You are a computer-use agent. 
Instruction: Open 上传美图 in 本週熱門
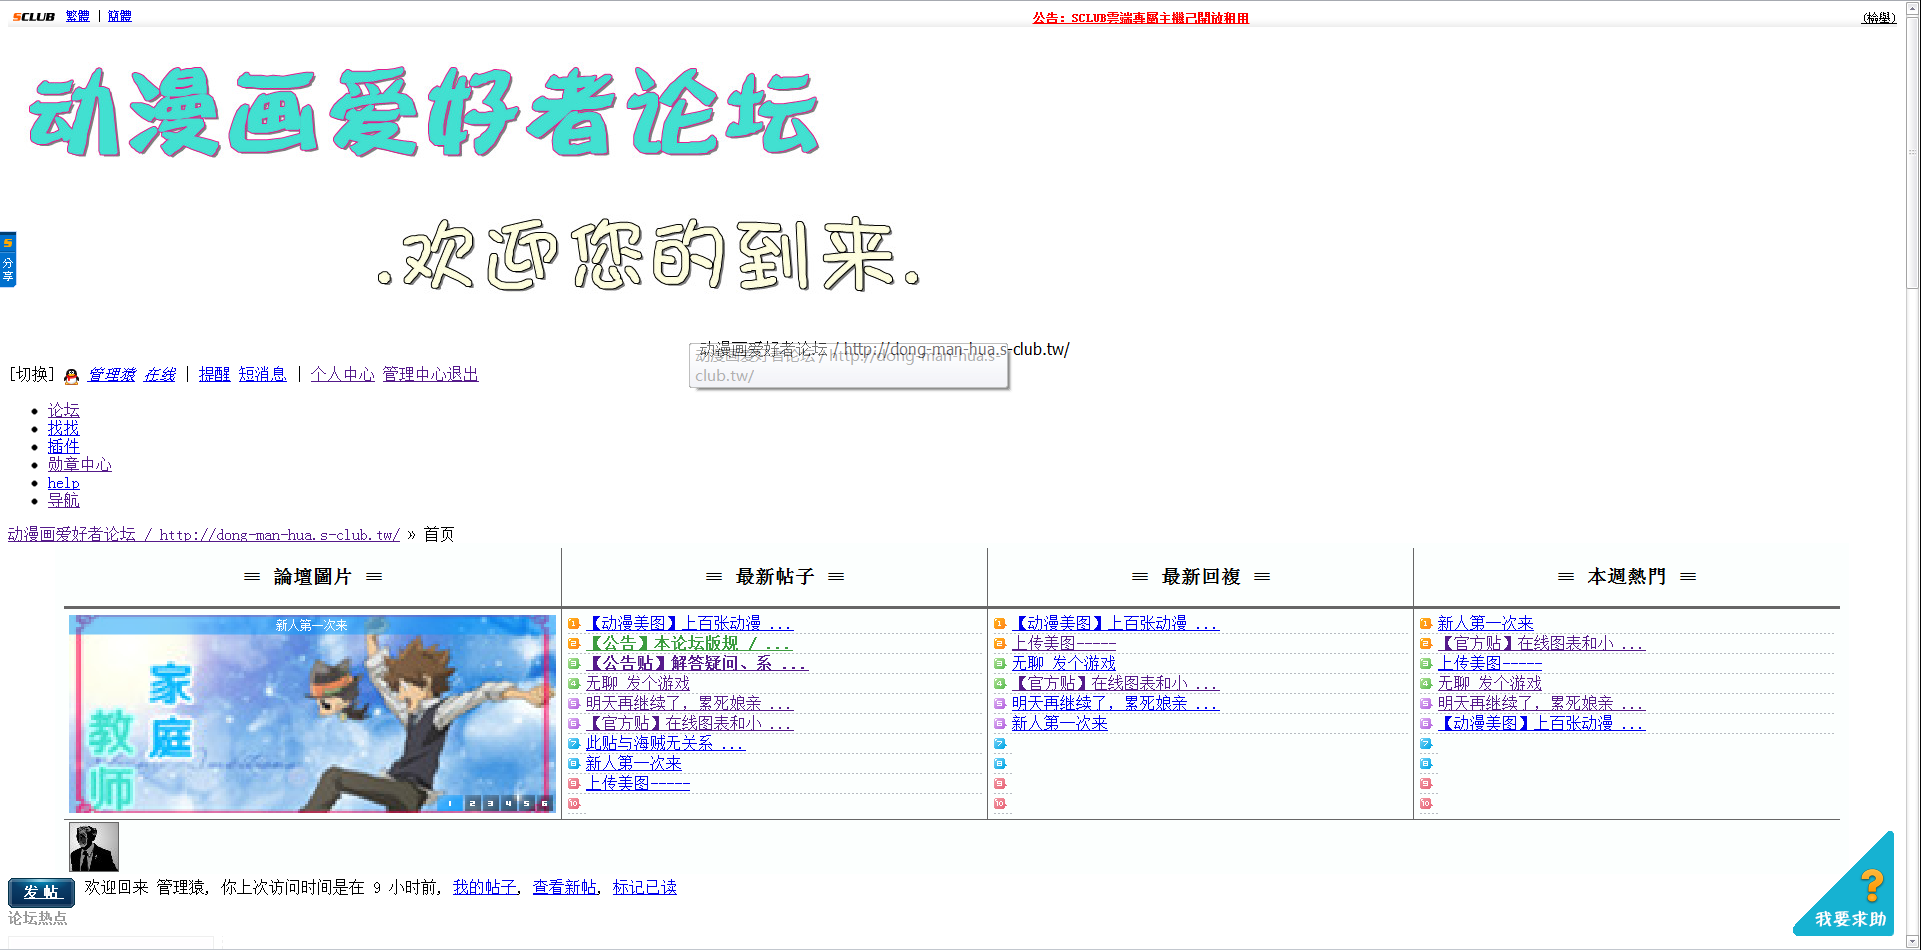[1490, 663]
